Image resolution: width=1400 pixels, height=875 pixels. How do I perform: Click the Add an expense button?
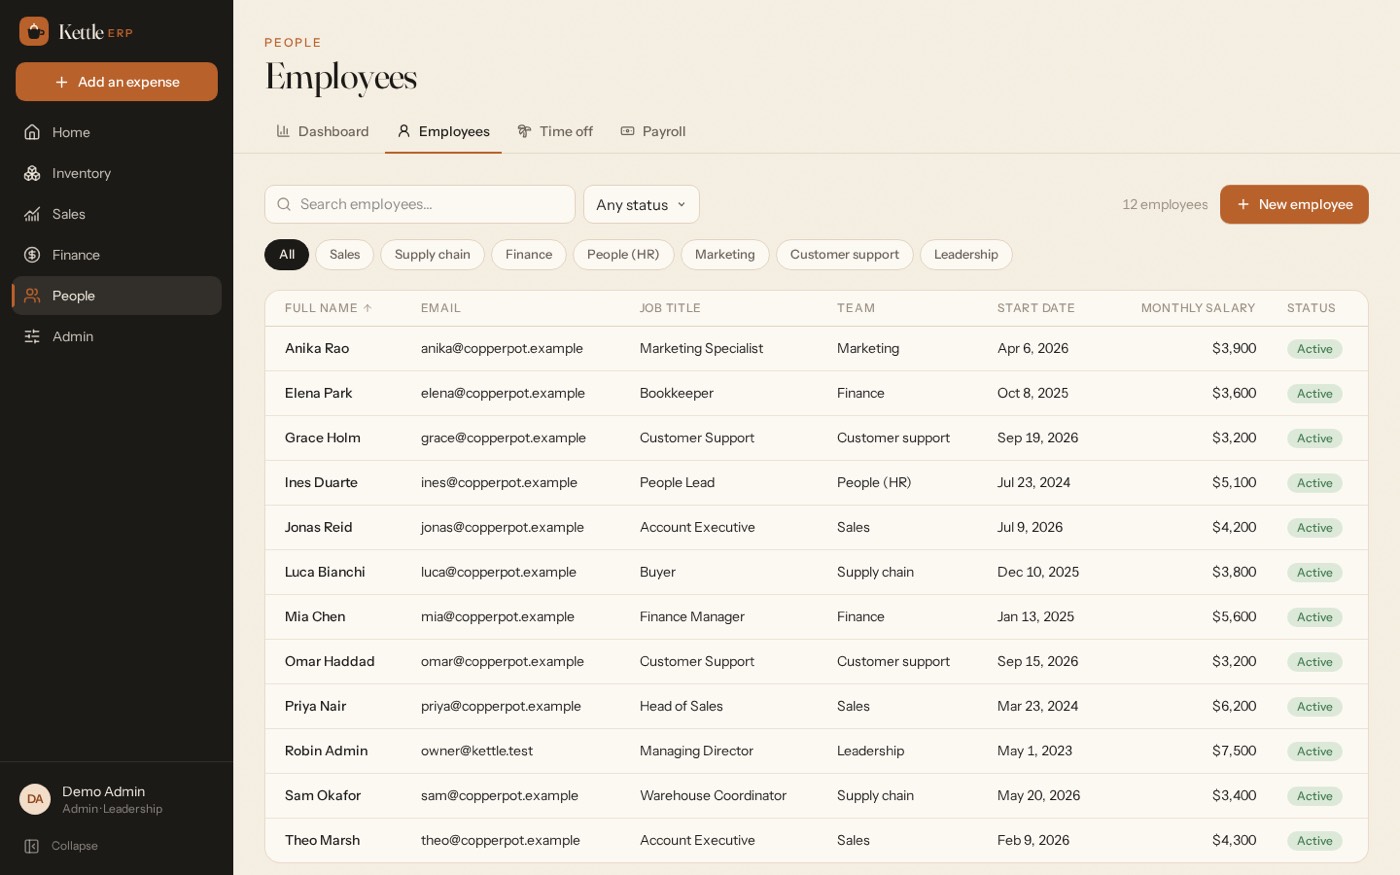tap(117, 82)
